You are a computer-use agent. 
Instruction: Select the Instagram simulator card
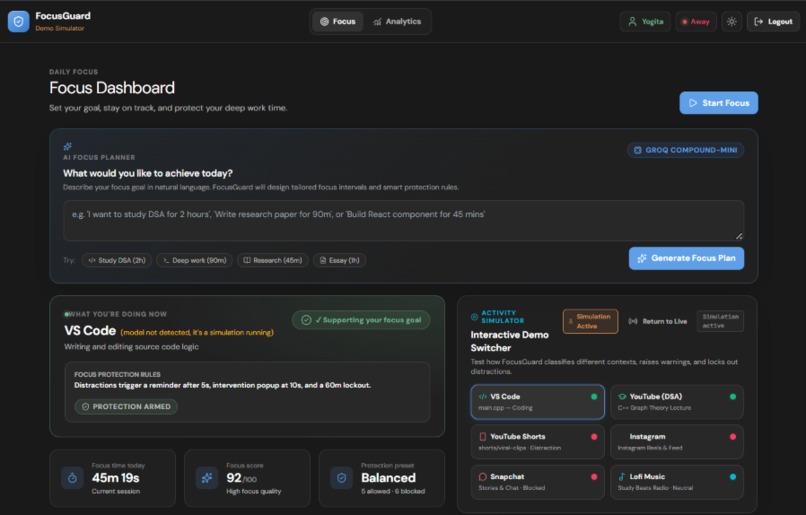[x=676, y=442]
